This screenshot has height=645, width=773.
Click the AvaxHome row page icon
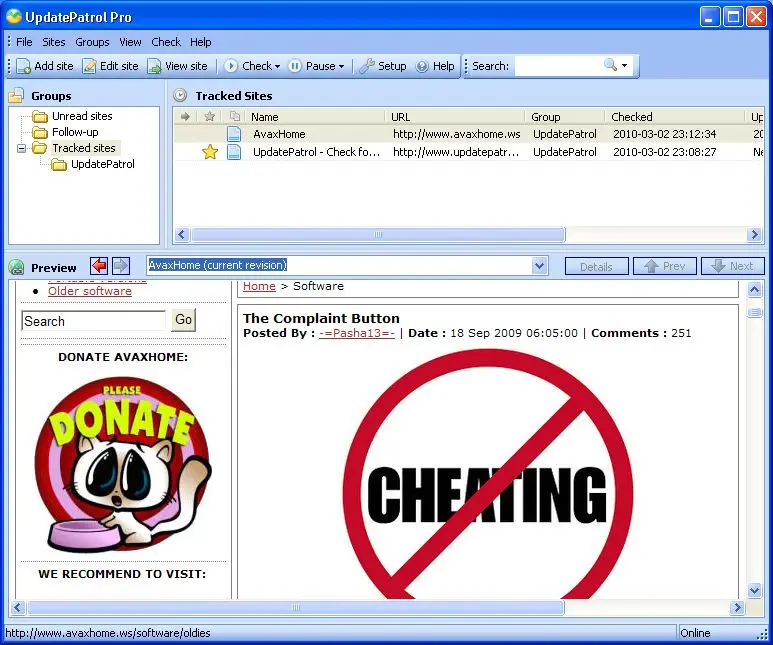(234, 134)
